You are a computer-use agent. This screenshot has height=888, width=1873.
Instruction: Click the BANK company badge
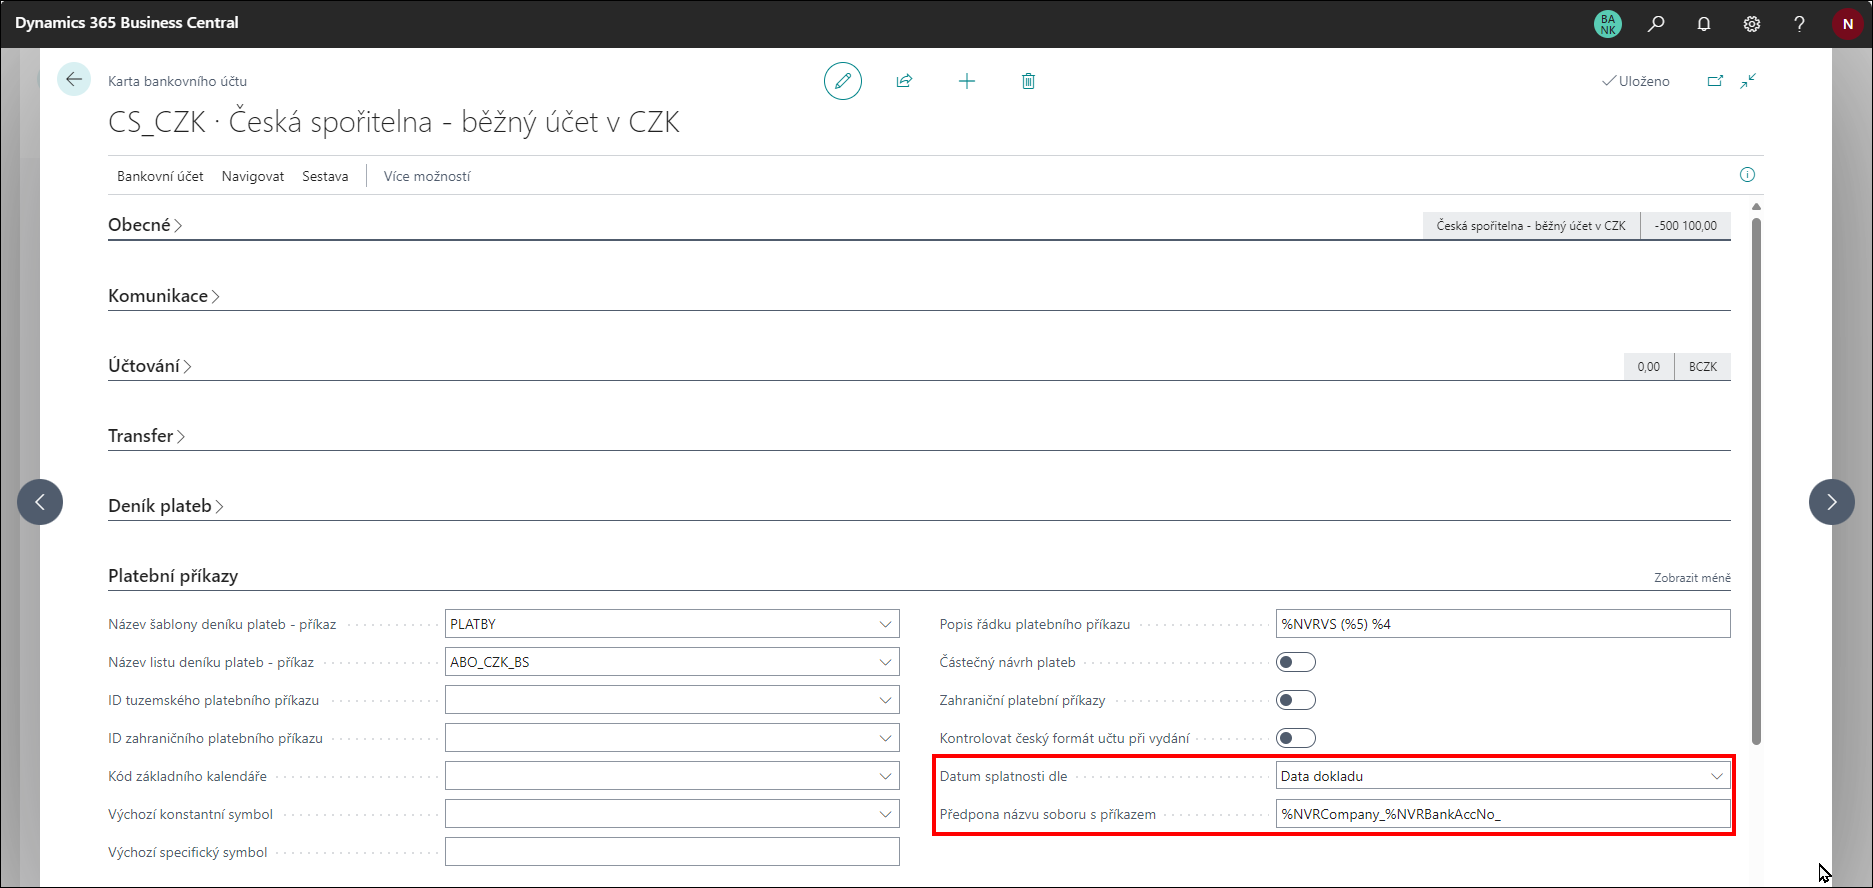(x=1608, y=24)
